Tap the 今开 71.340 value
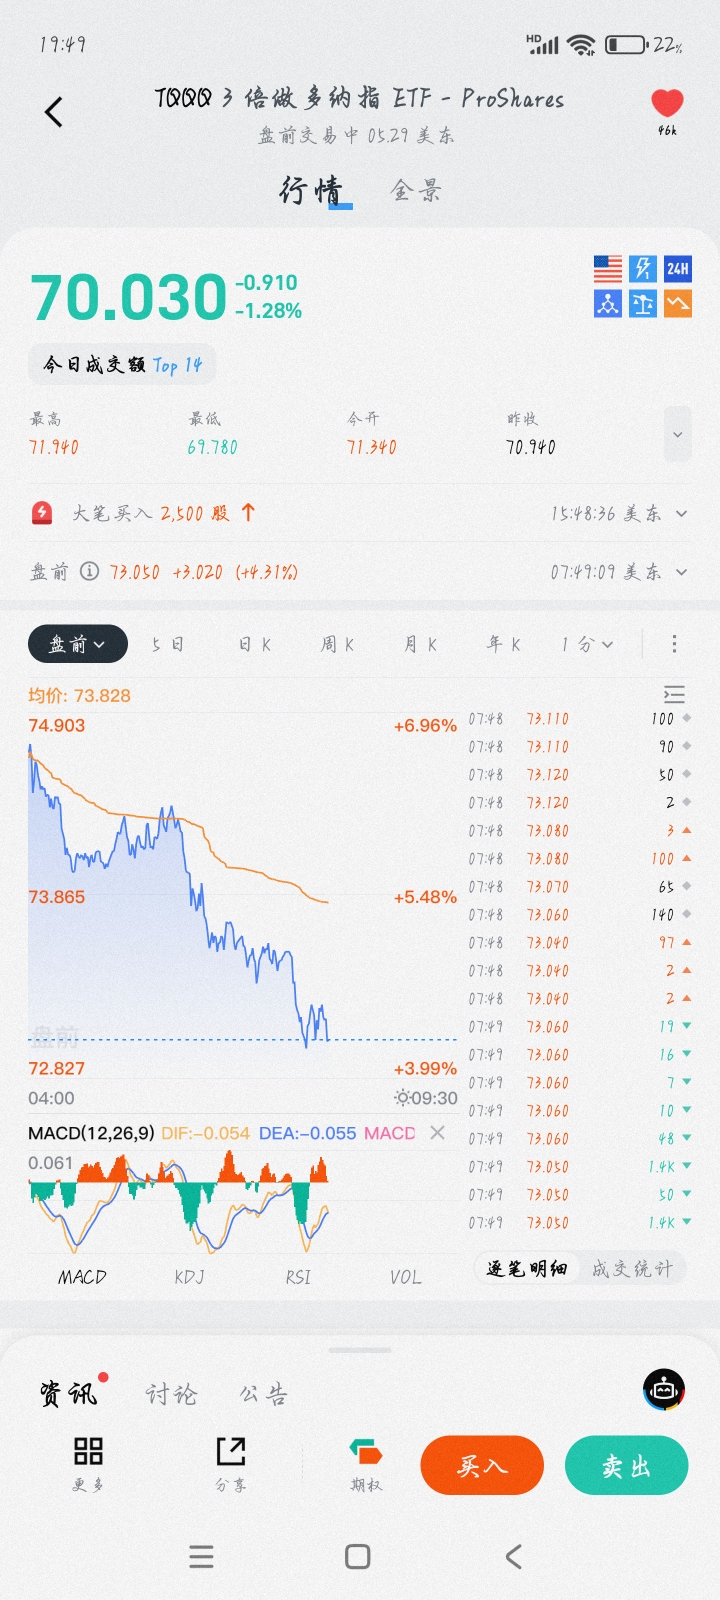The height and width of the screenshot is (1600, 720). [x=372, y=447]
